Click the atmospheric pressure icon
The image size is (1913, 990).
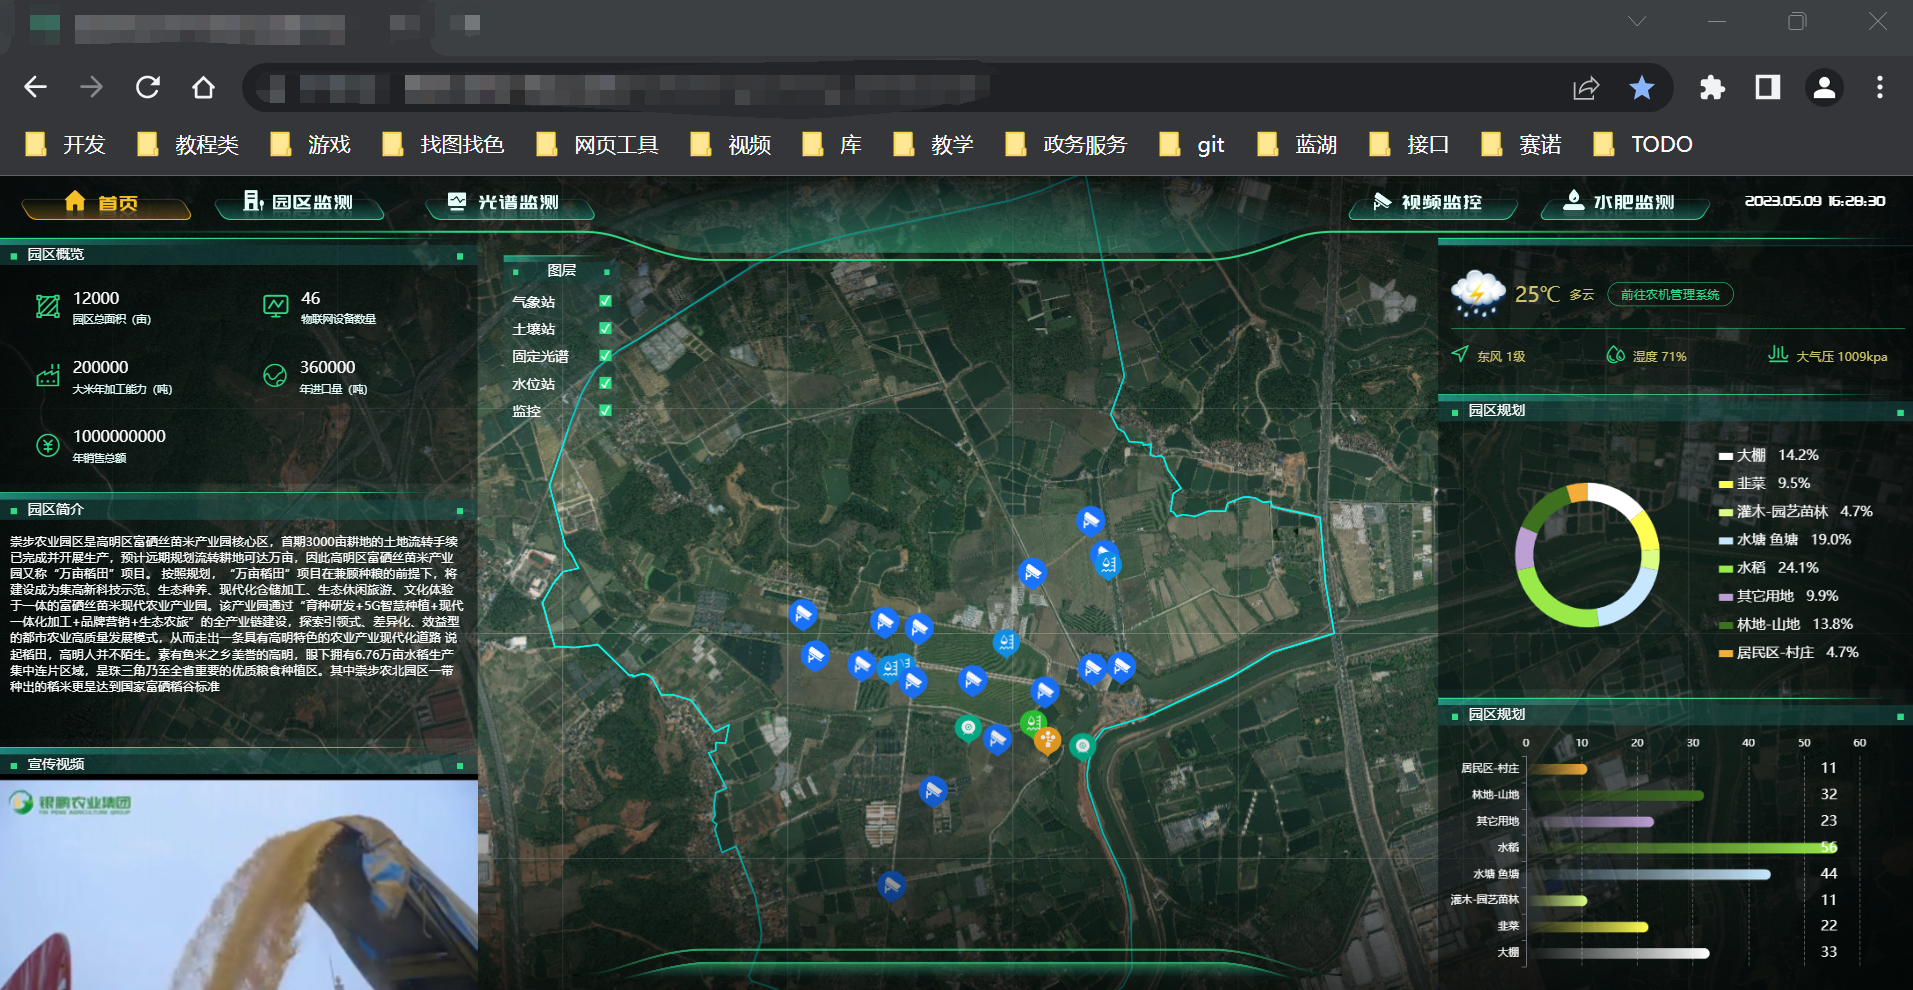pyautogui.click(x=1778, y=353)
